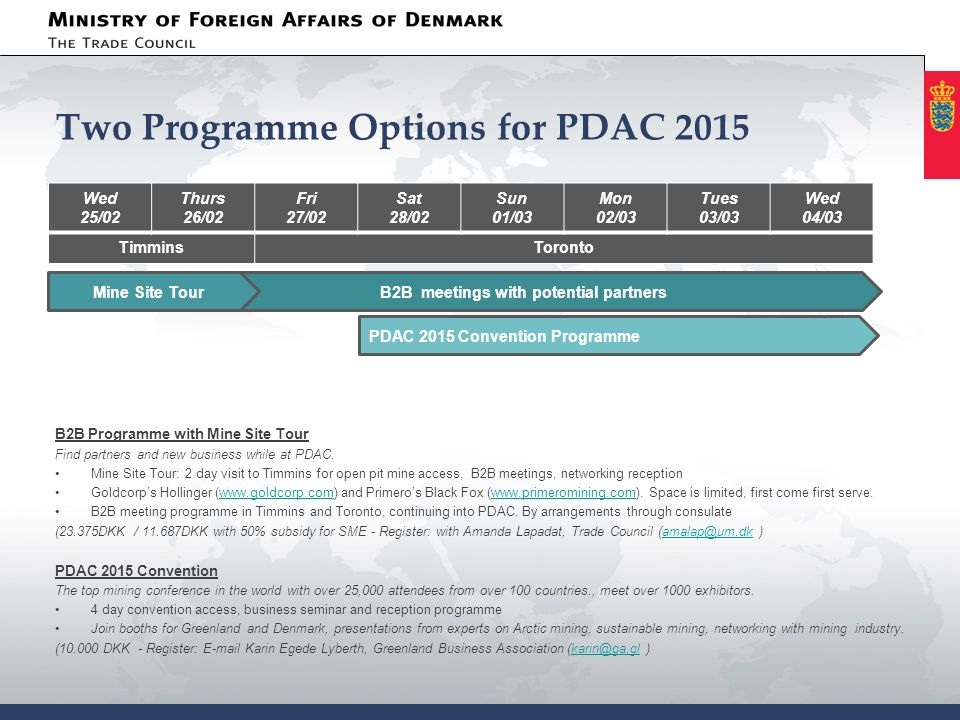The width and height of the screenshot is (960, 720).
Task: Click Ministry of Foreign Affairs of Denmark header
Action: tap(275, 20)
